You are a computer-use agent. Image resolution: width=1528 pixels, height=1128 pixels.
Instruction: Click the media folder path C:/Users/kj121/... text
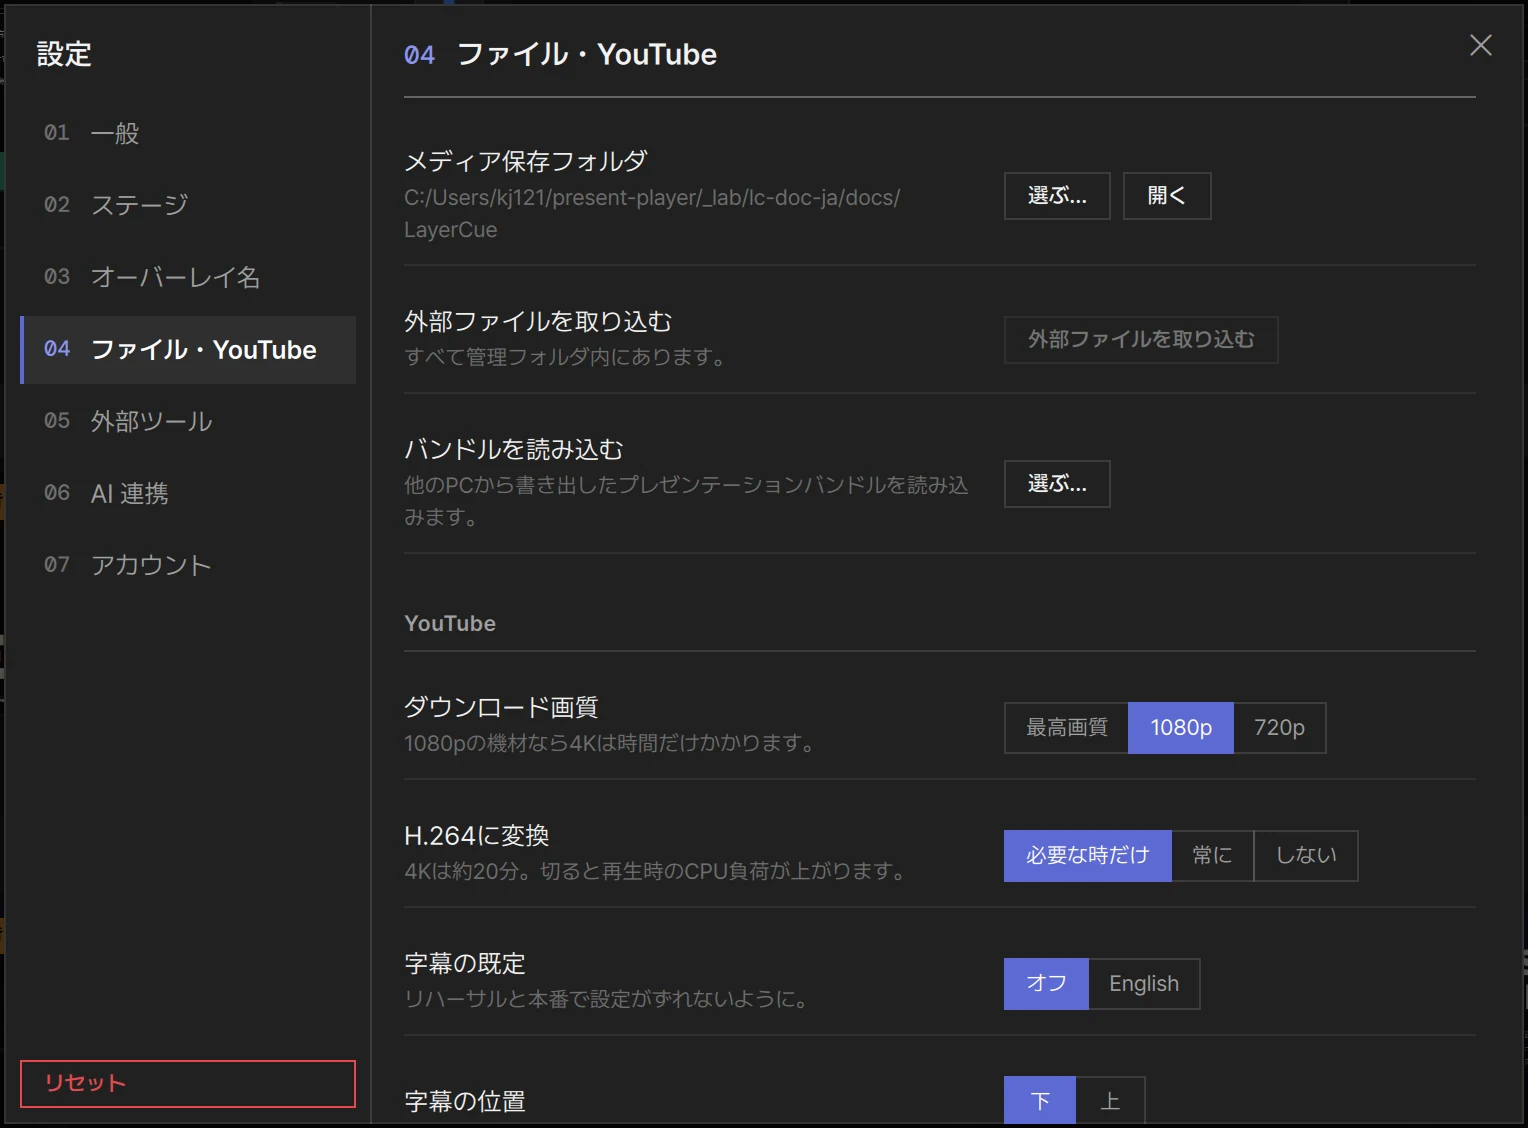click(652, 214)
